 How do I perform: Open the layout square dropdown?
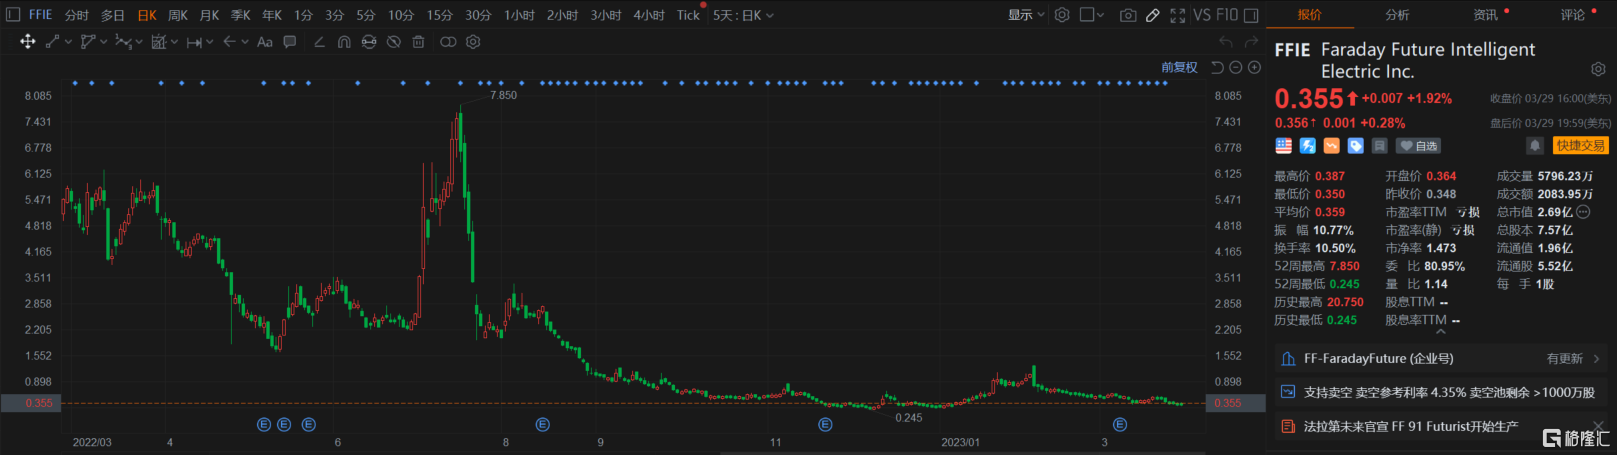[x=1092, y=15]
